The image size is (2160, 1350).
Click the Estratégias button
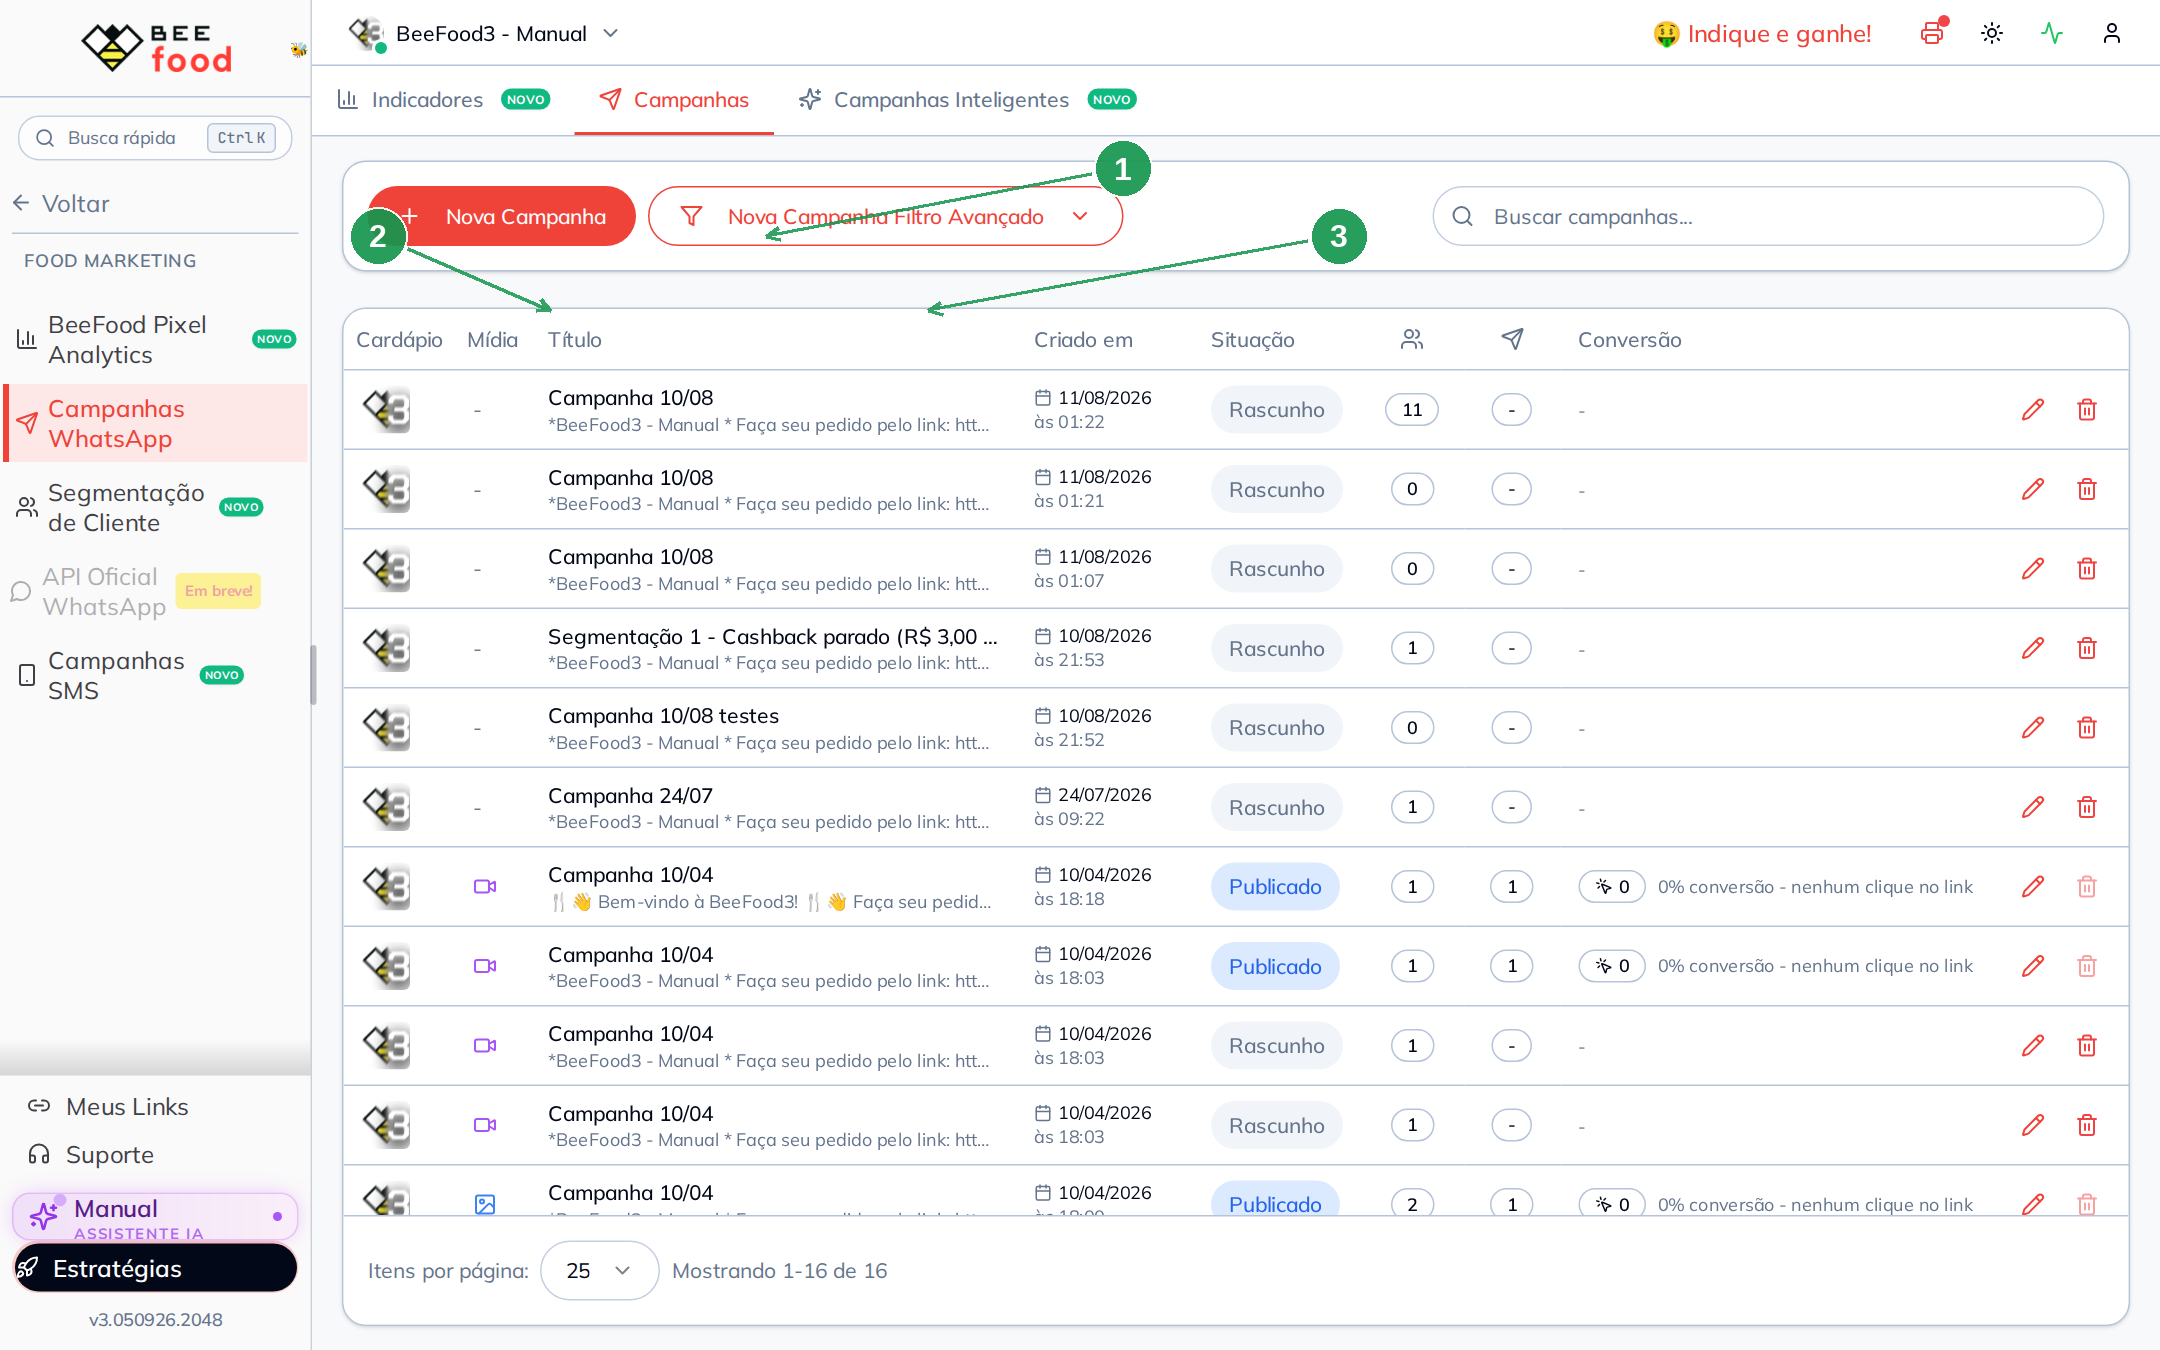click(x=156, y=1268)
